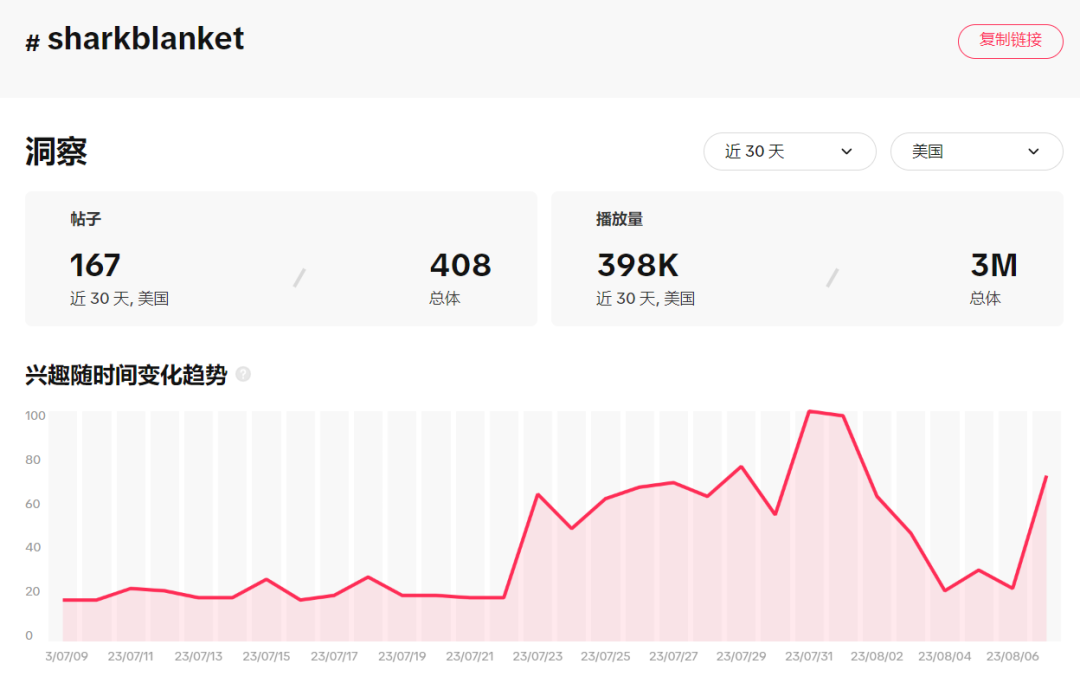
Task: Click the 23/07/23 date label on the axis
Action: tap(538, 657)
